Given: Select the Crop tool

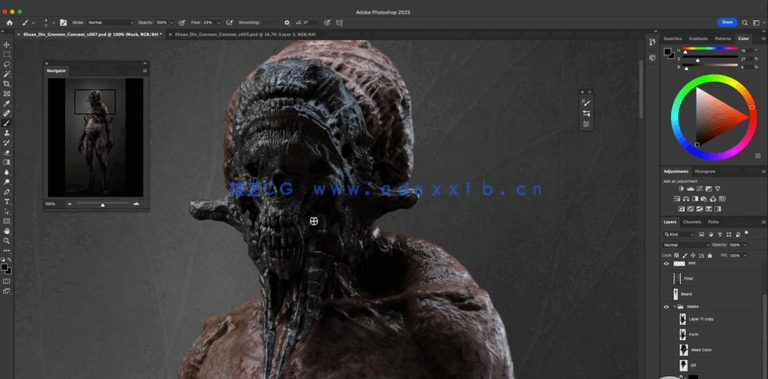Looking at the screenshot, I should click(x=7, y=84).
